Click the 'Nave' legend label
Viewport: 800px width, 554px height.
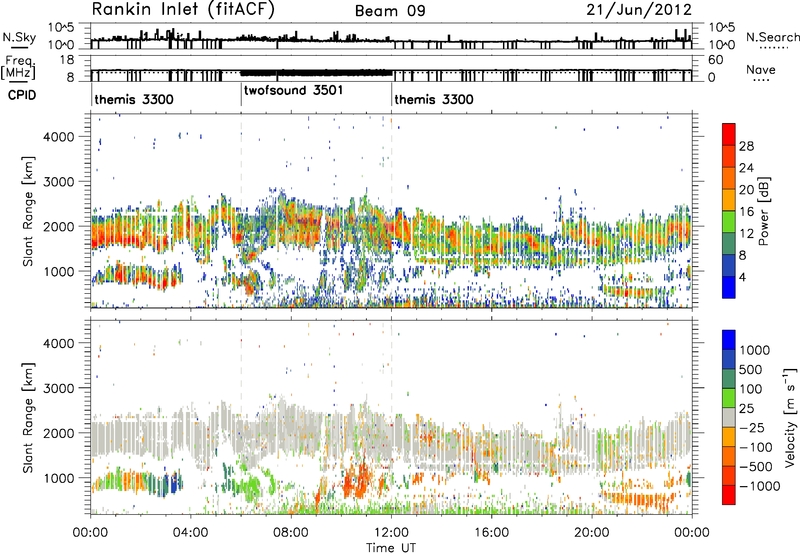[x=761, y=70]
